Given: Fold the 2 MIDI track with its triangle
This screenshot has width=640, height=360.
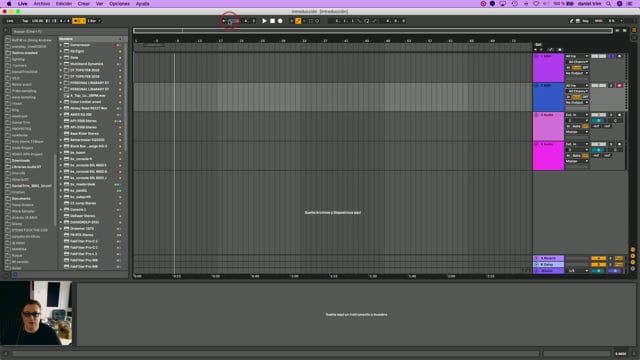Looking at the screenshot, I should click(x=536, y=86).
